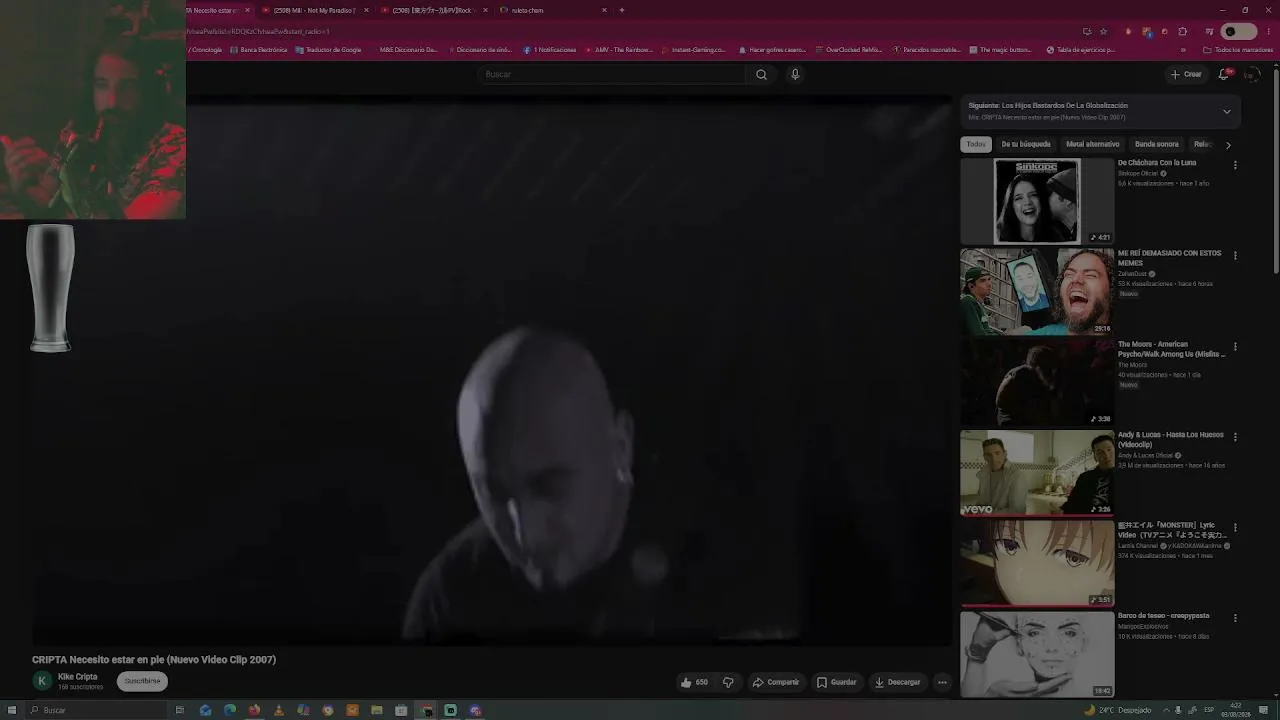Image resolution: width=1280 pixels, height=720 pixels.
Task: Open options for The Moors video
Action: tap(1235, 347)
